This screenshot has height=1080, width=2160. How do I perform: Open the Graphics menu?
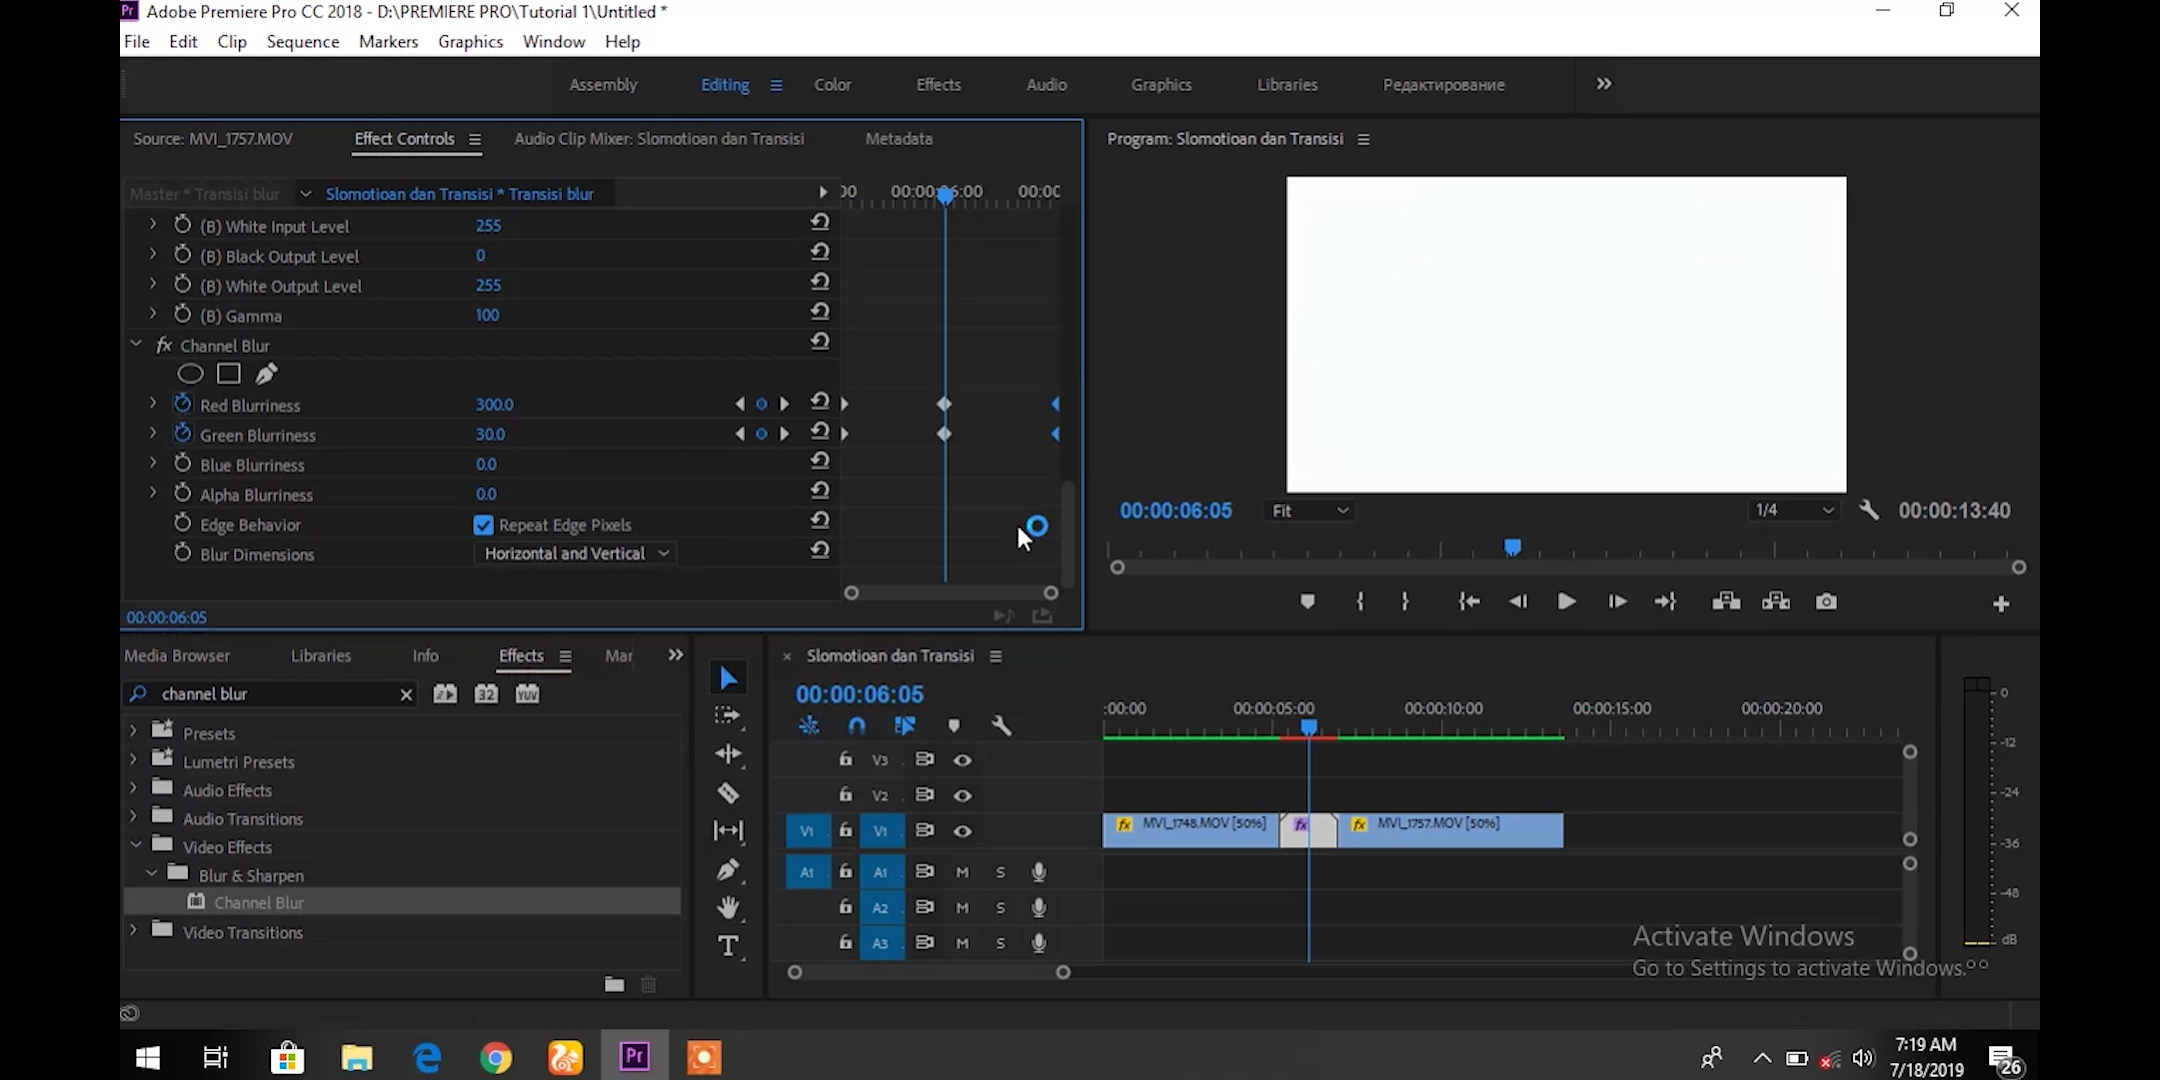point(470,41)
